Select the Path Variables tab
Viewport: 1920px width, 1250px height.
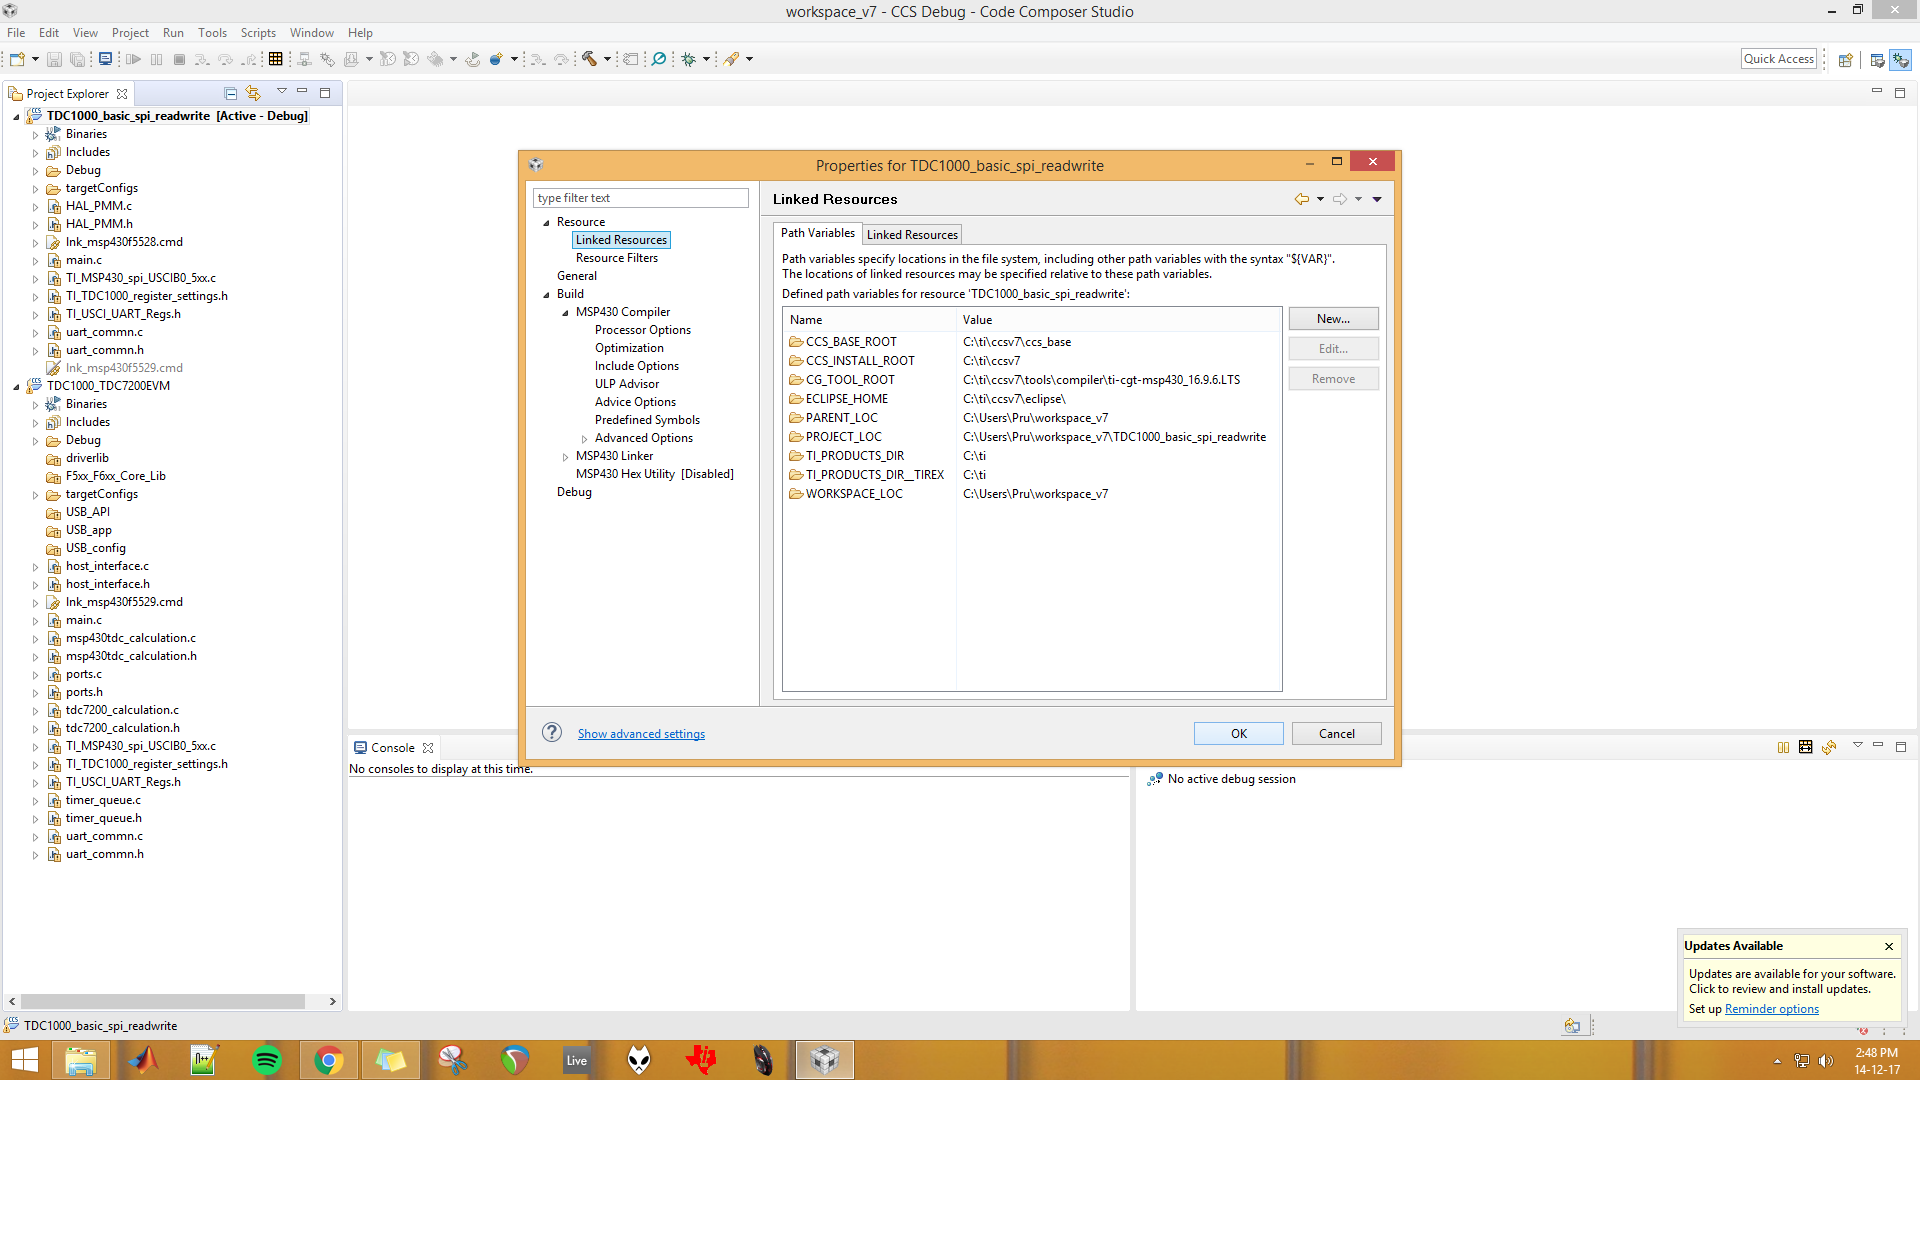818,233
